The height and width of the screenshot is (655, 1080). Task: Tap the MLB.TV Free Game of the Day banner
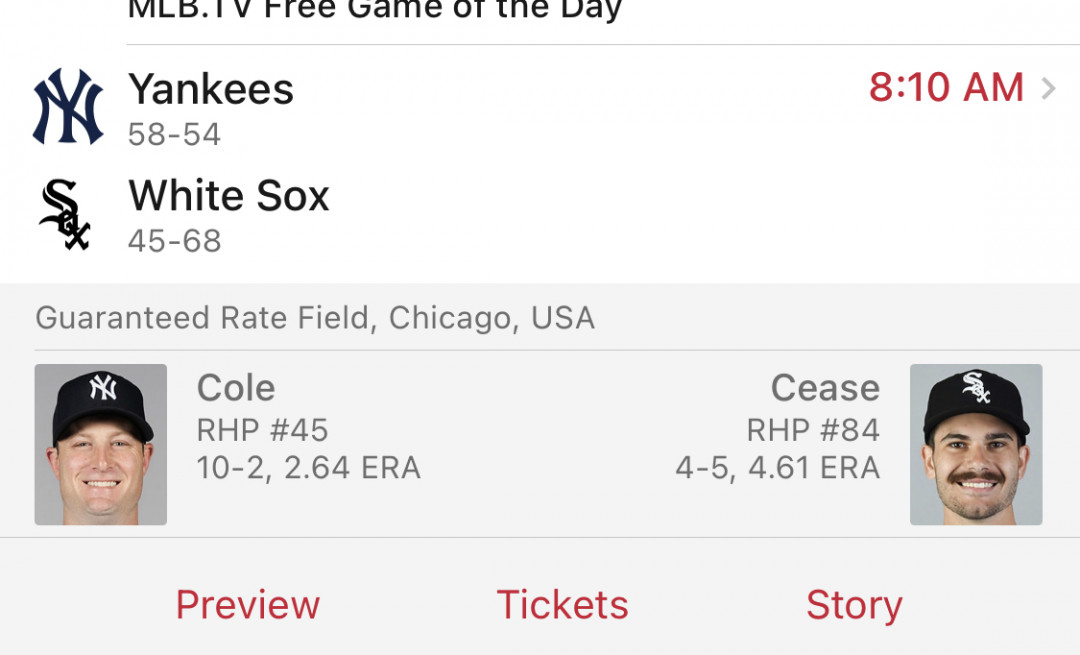[x=375, y=10]
